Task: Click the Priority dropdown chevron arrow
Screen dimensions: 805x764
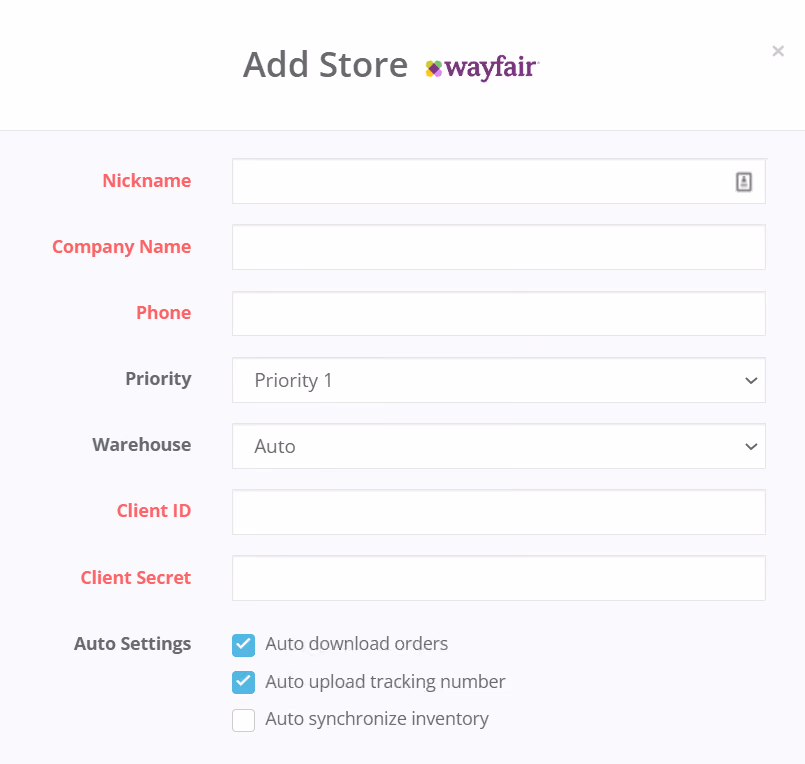Action: 751,380
